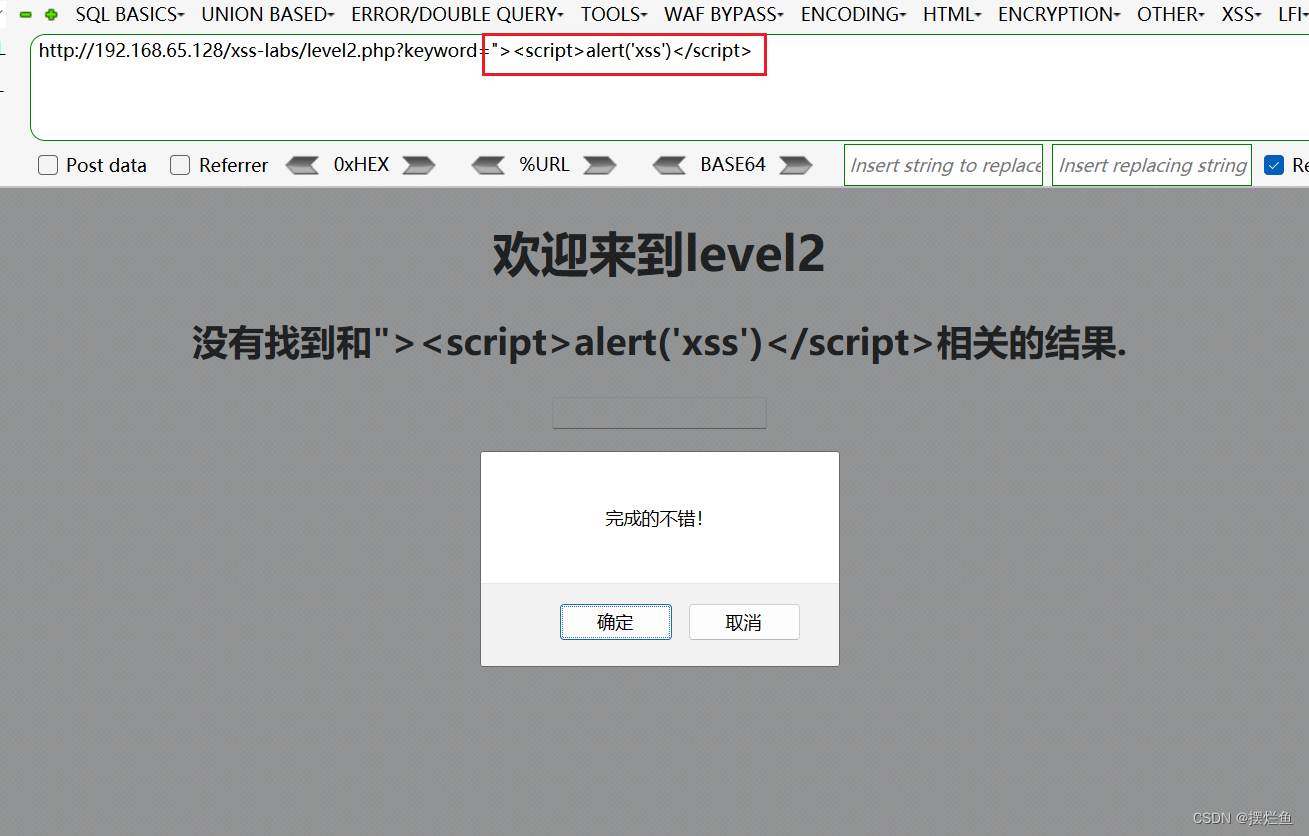
Task: Click the 没有找到和...相关的结果 message
Action: click(659, 343)
